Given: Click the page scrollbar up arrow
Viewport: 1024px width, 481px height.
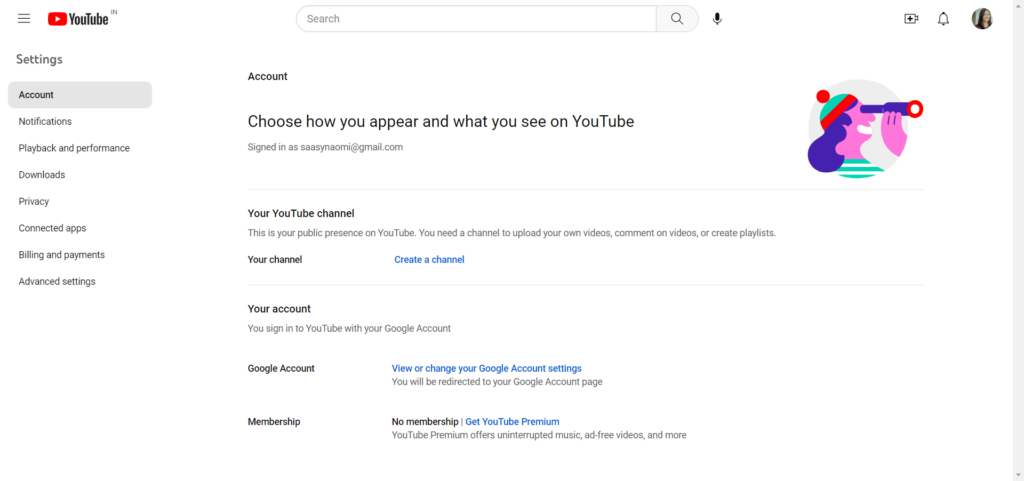Looking at the screenshot, I should pos(1018,5).
